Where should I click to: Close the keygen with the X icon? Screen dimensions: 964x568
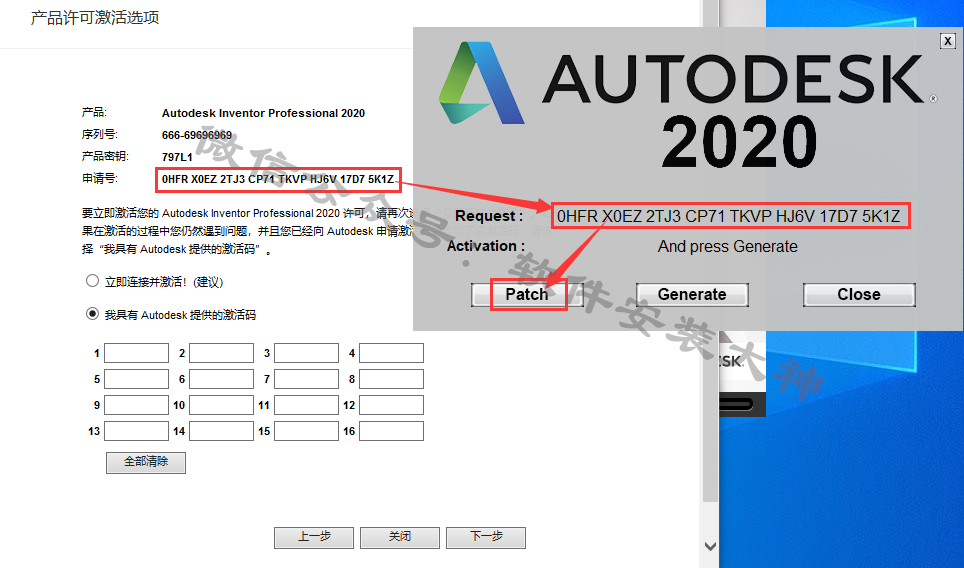947,41
